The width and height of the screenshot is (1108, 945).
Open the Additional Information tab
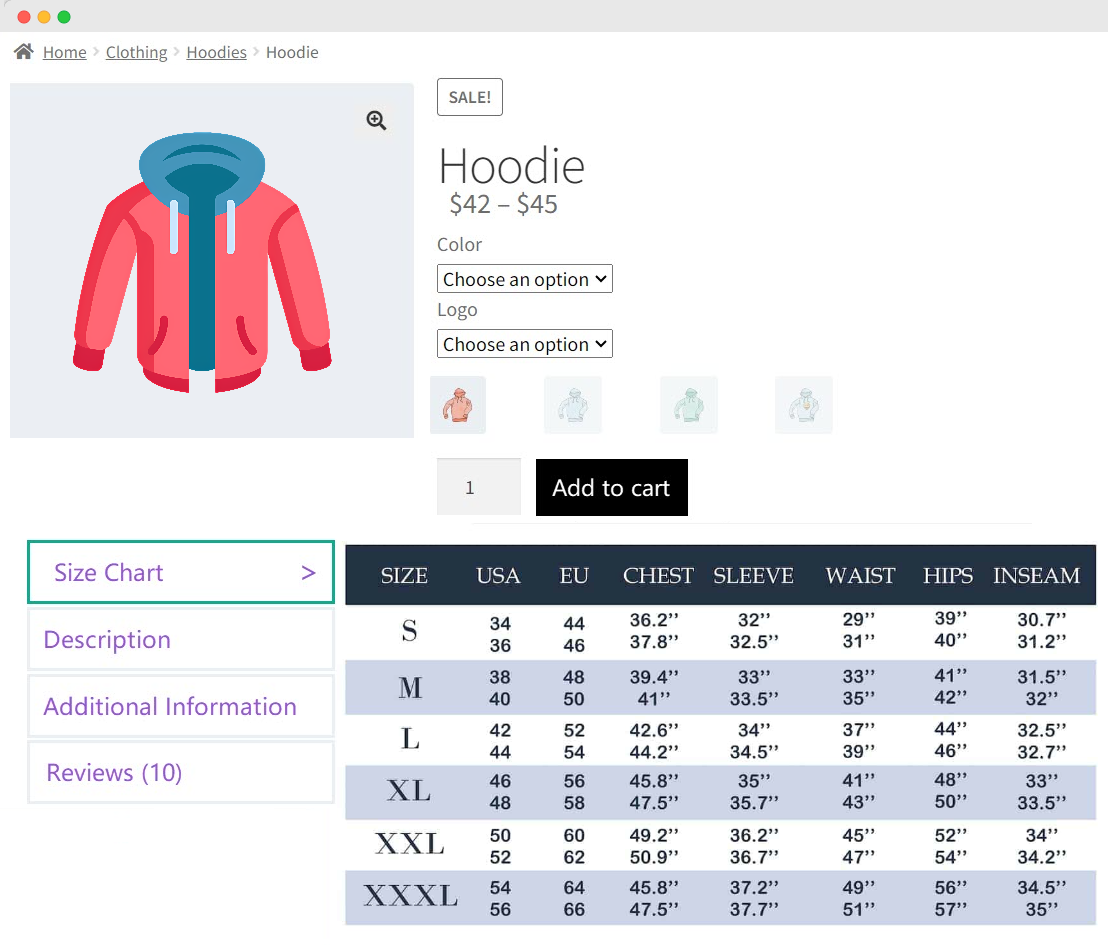coord(180,705)
